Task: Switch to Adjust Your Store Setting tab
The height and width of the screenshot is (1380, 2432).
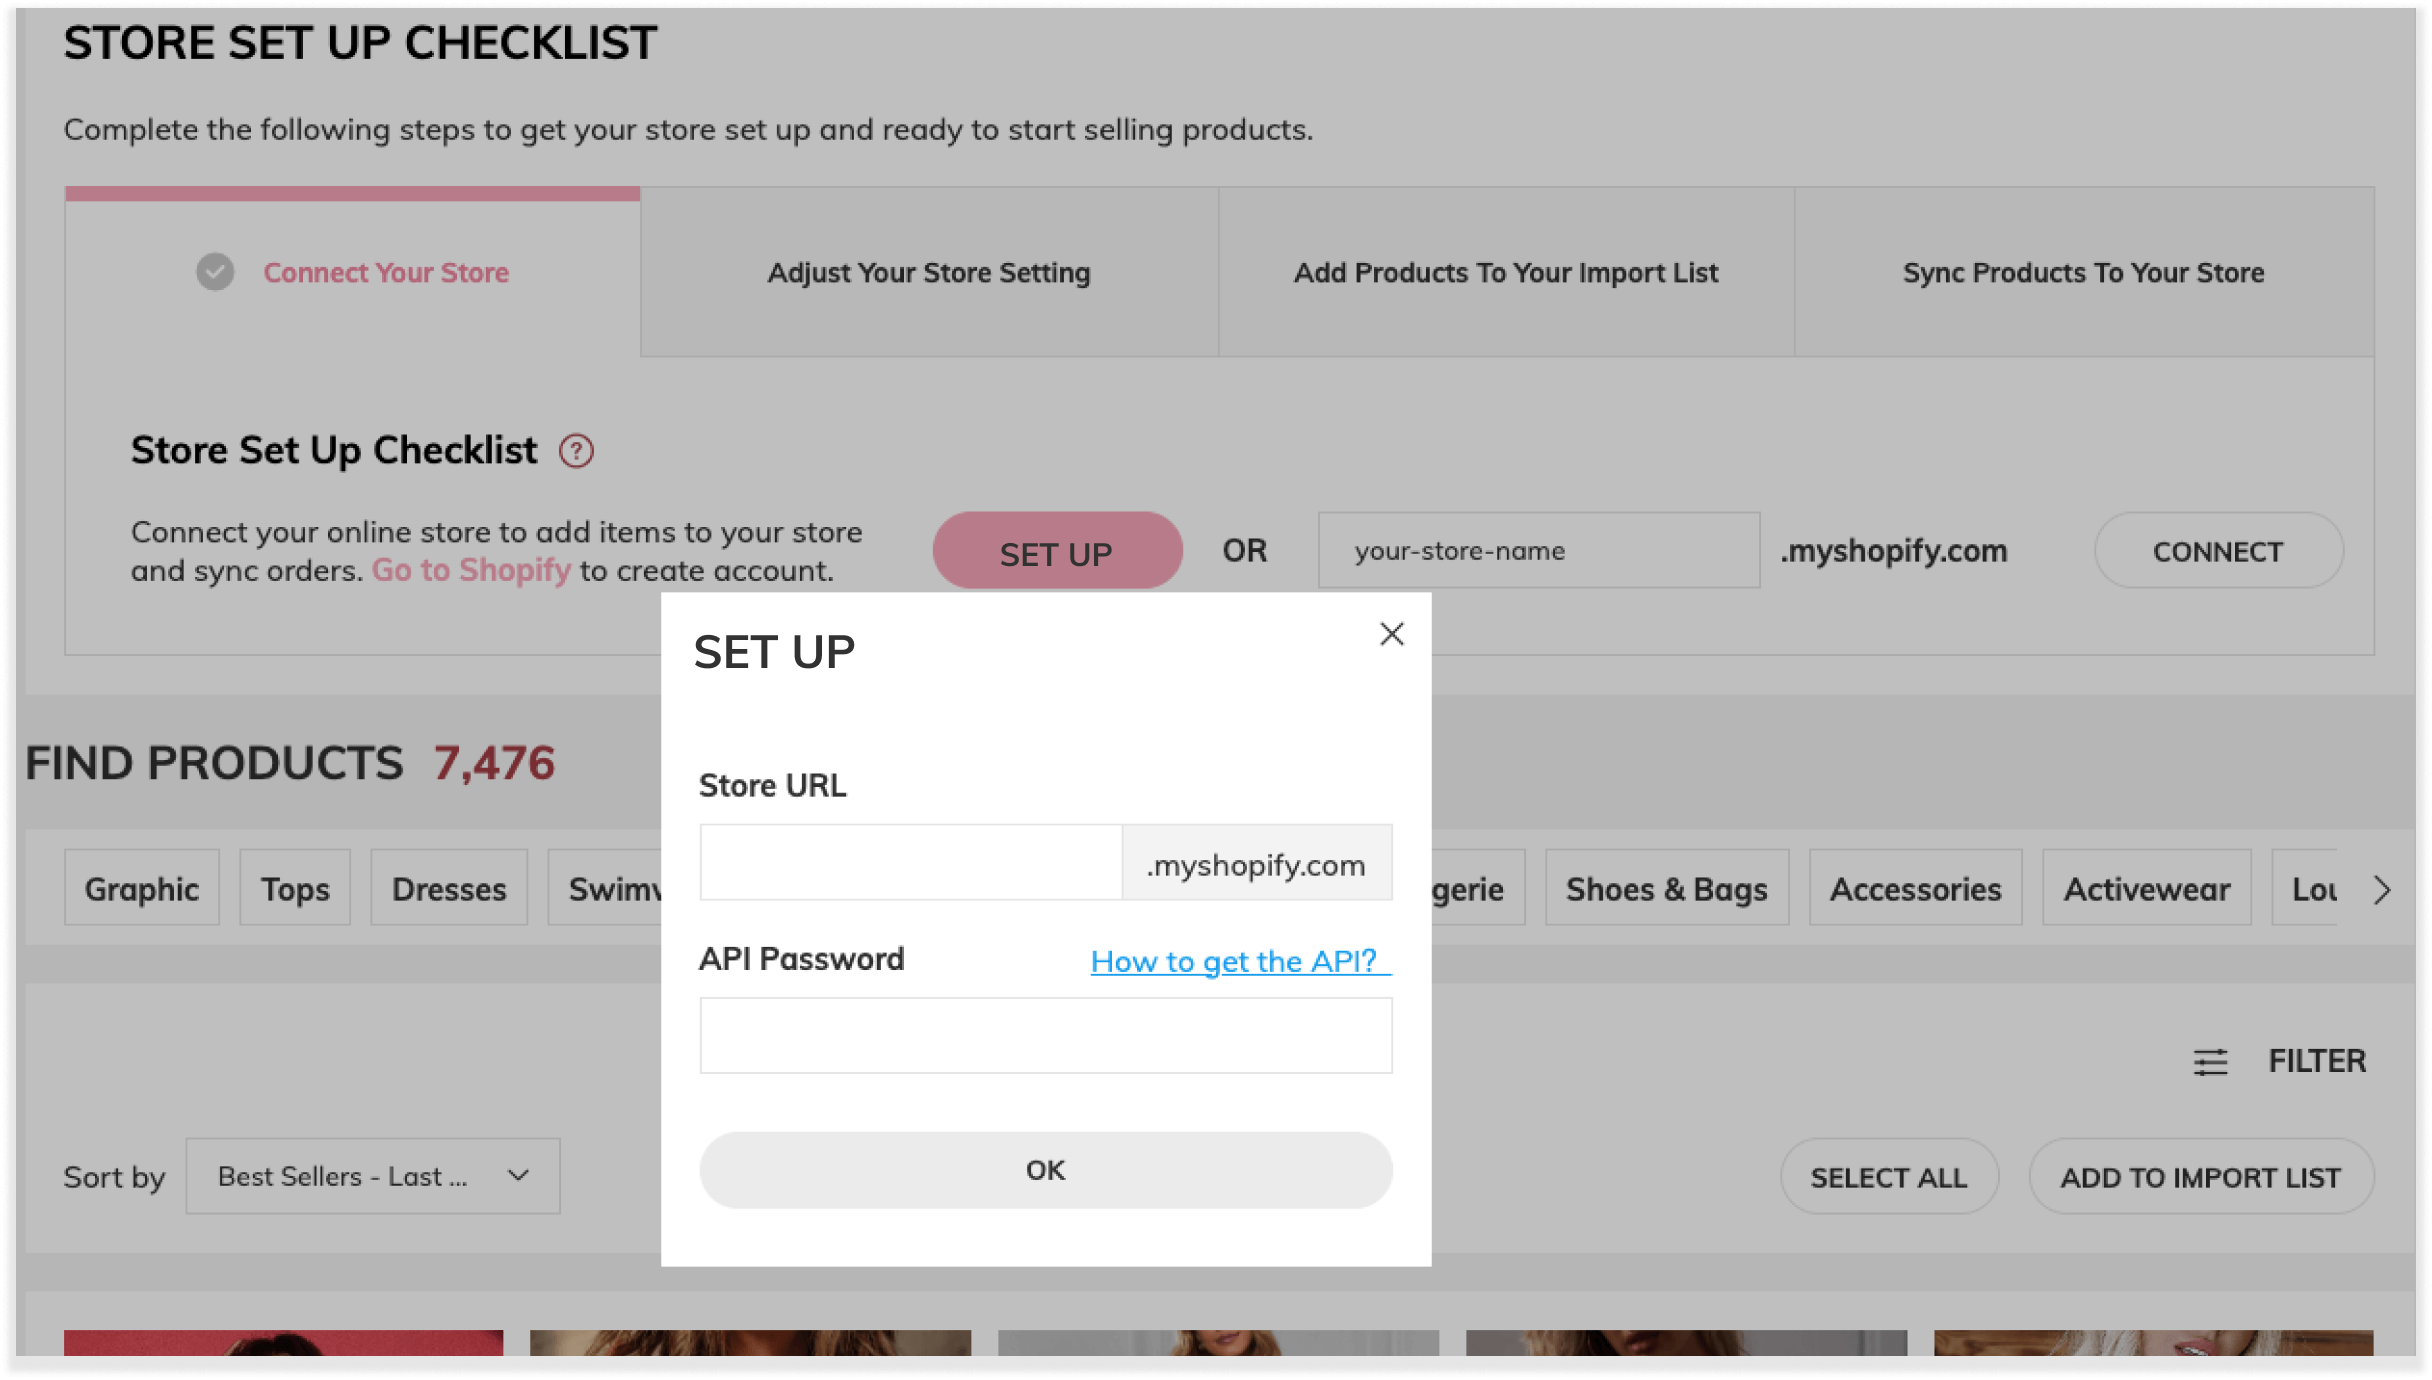Action: click(928, 272)
